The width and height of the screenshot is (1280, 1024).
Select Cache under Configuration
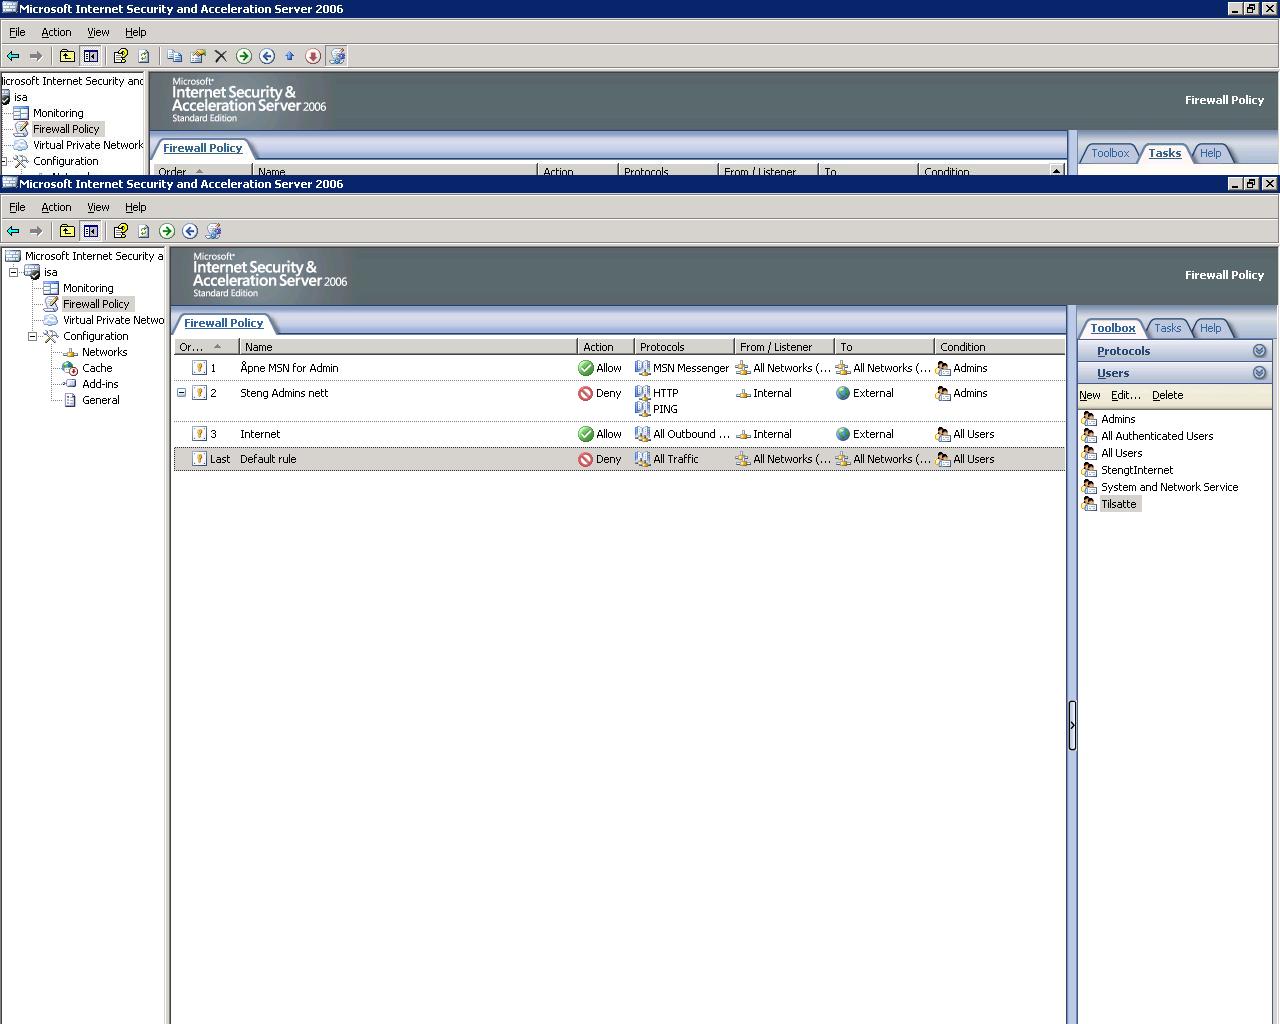point(97,368)
